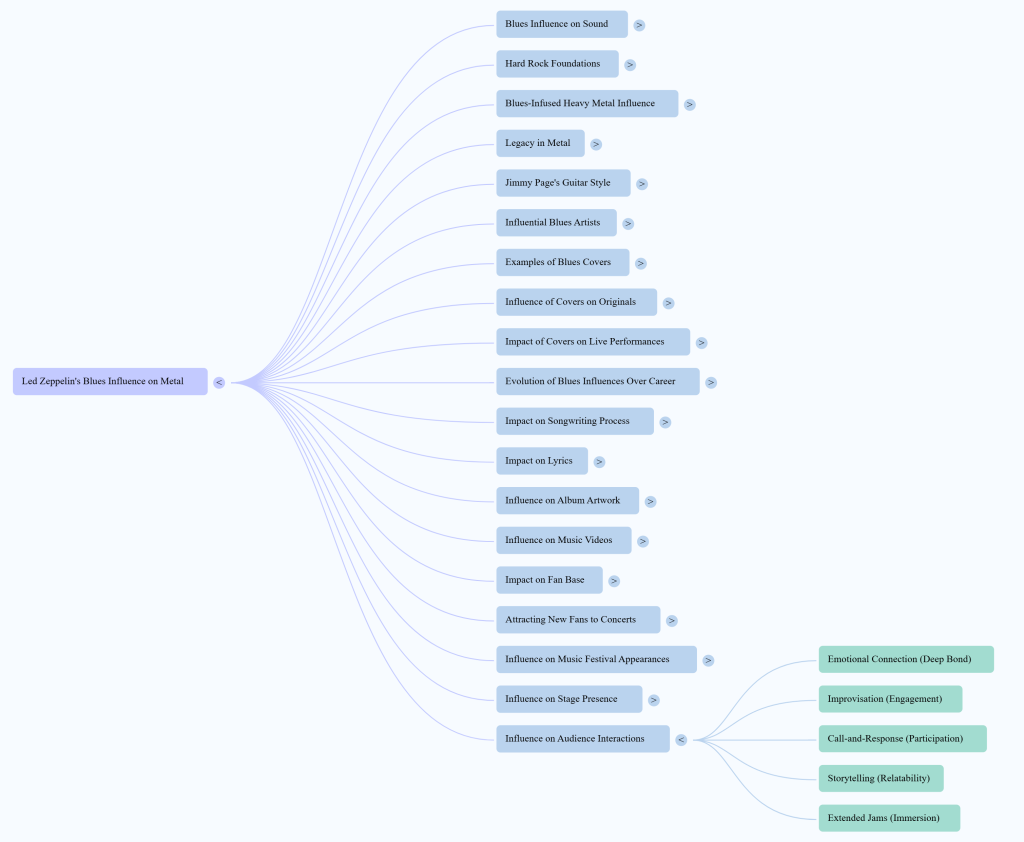Expand Impact of Covers on Live Performances
The width and height of the screenshot is (1024, 842).
701,343
